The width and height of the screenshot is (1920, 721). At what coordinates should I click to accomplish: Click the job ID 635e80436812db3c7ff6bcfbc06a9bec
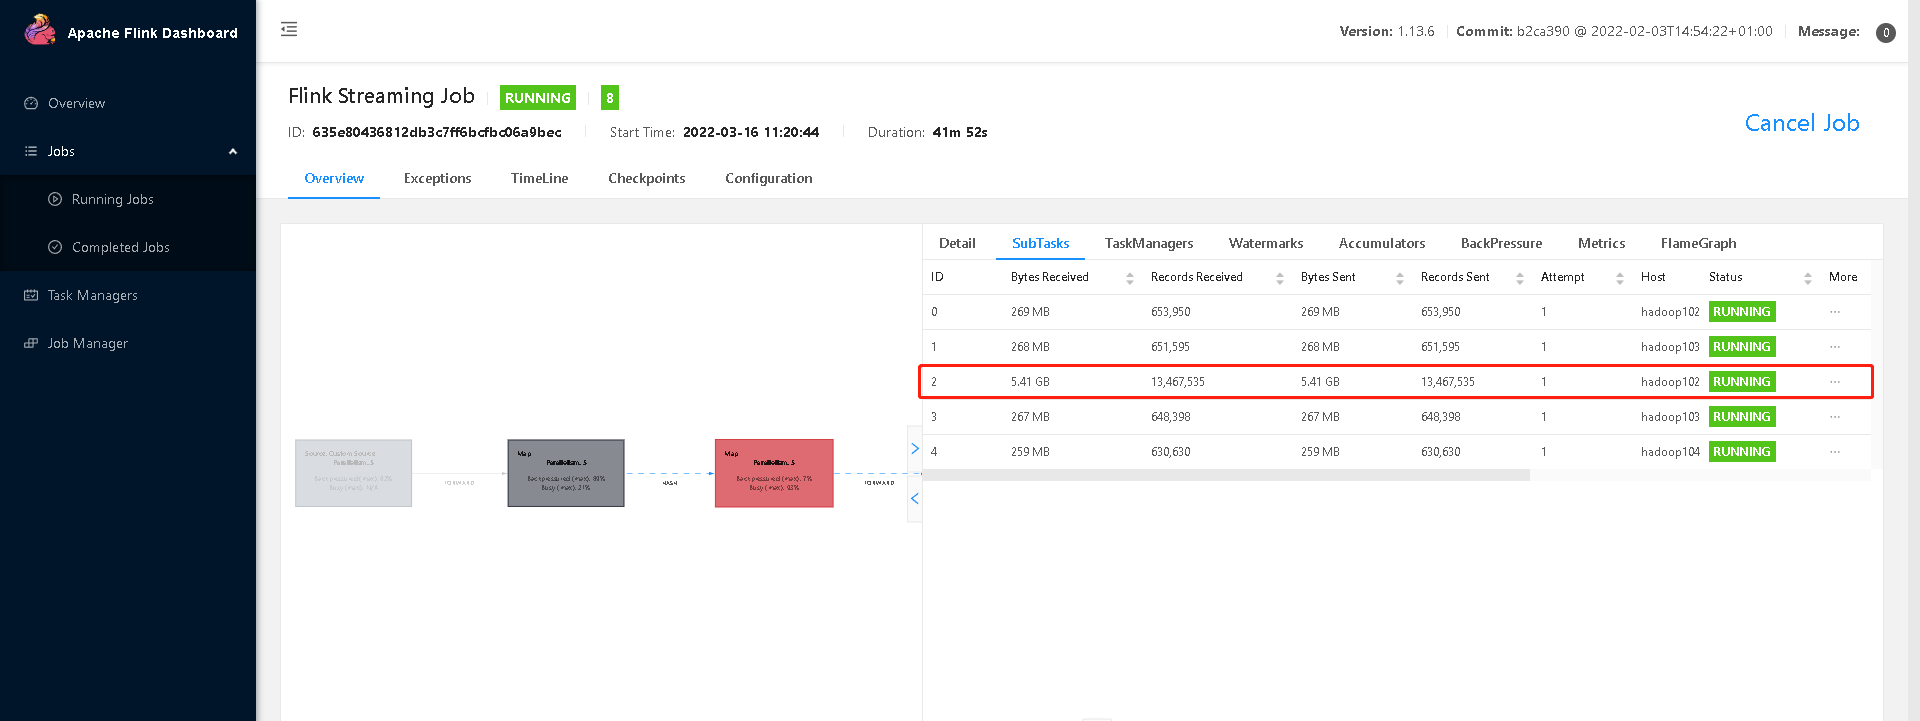pos(437,132)
